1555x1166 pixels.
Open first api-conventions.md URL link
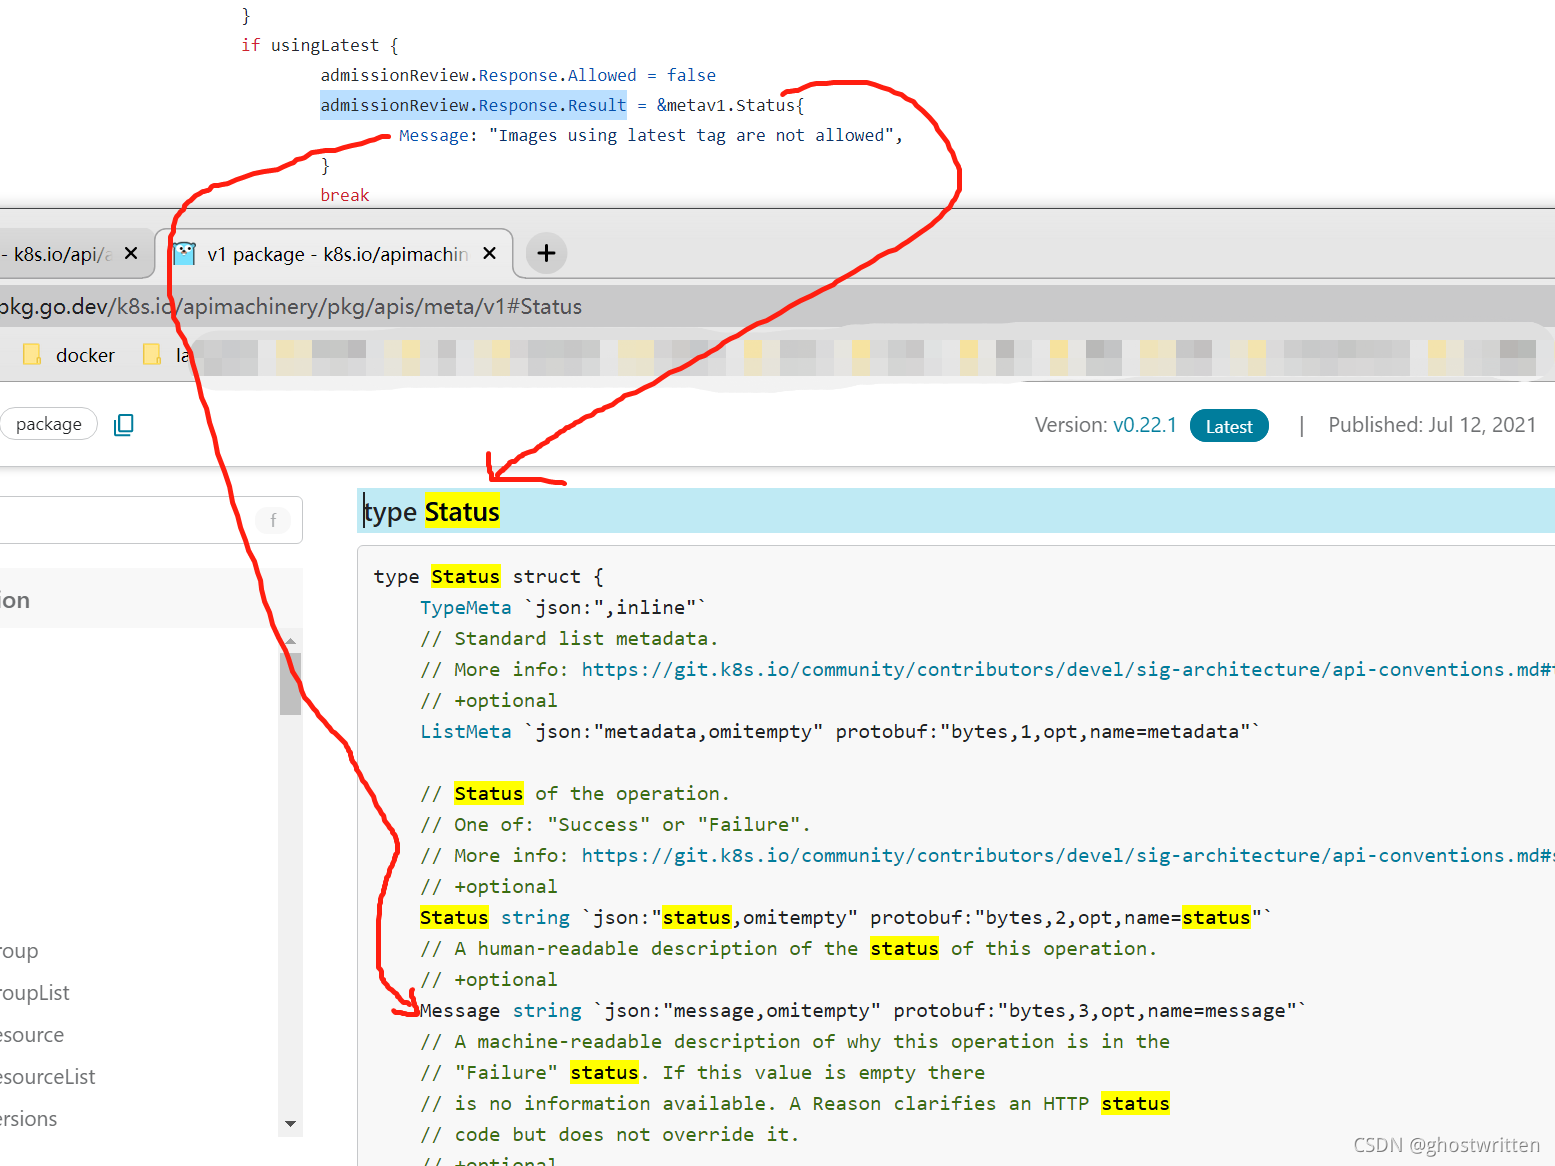(x=1066, y=670)
